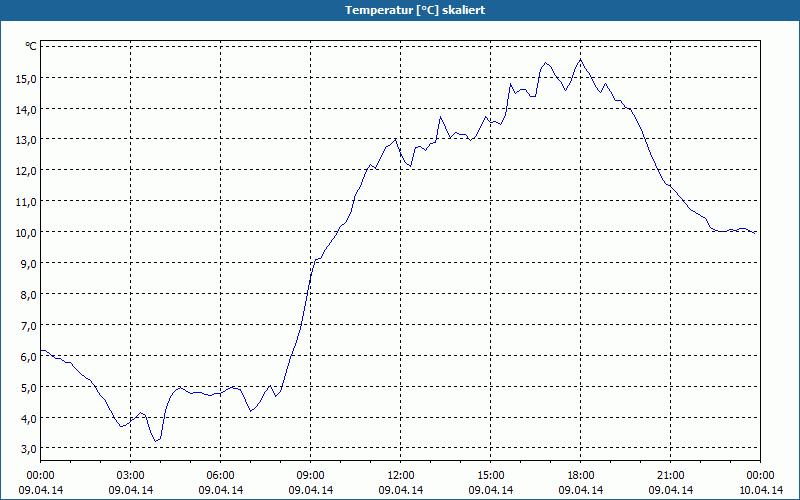Click the chart title 'Temperatur [°C] skaliert'

(x=415, y=10)
